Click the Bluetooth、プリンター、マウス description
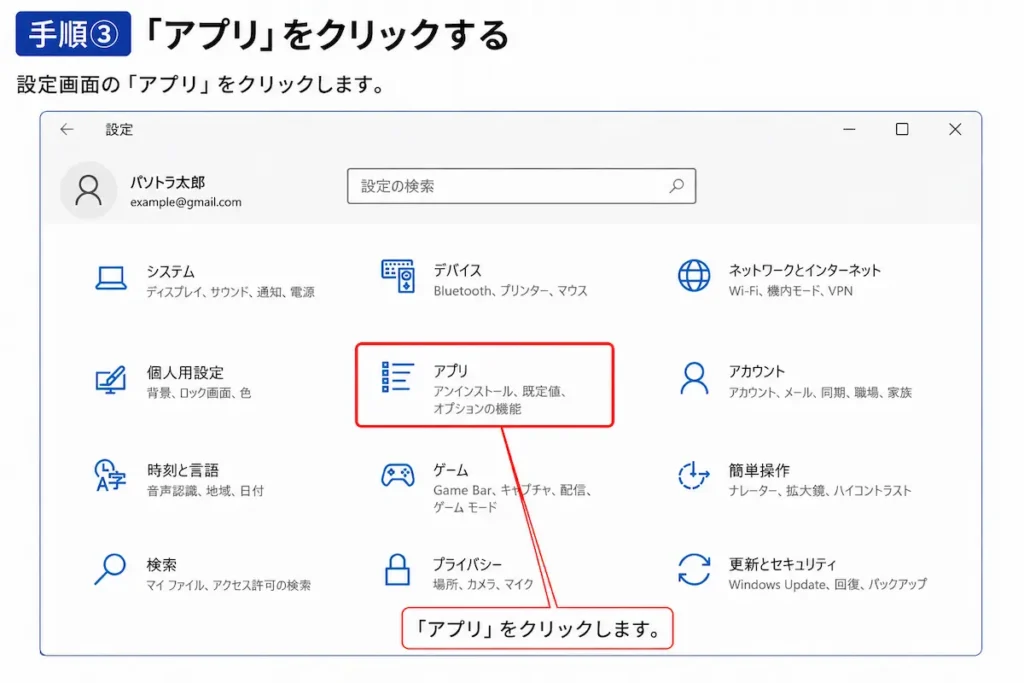The width and height of the screenshot is (1024, 683). coord(510,291)
